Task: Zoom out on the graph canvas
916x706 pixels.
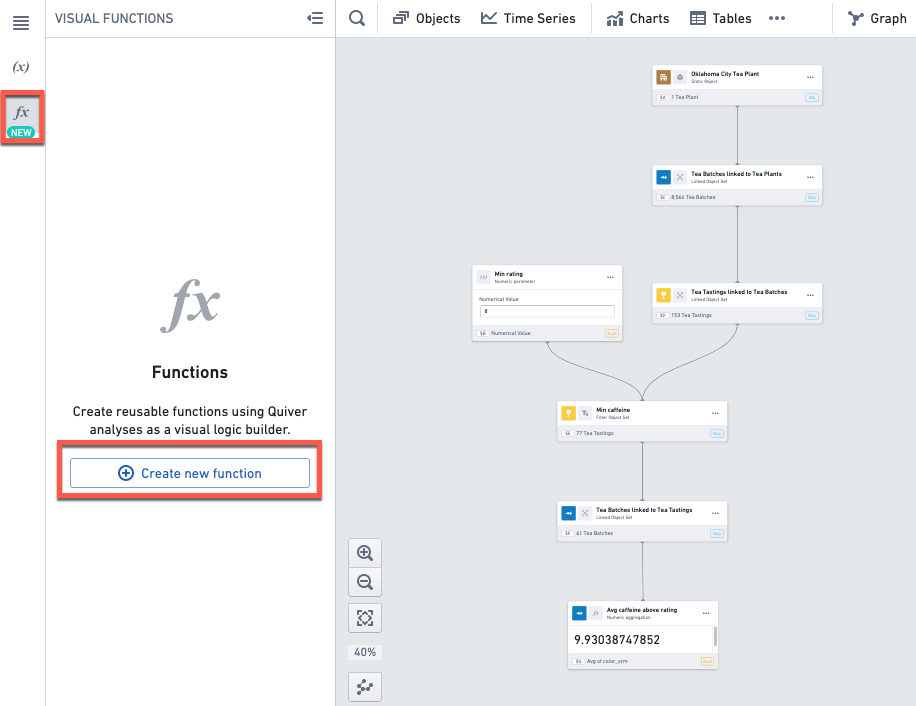Action: 365,582
